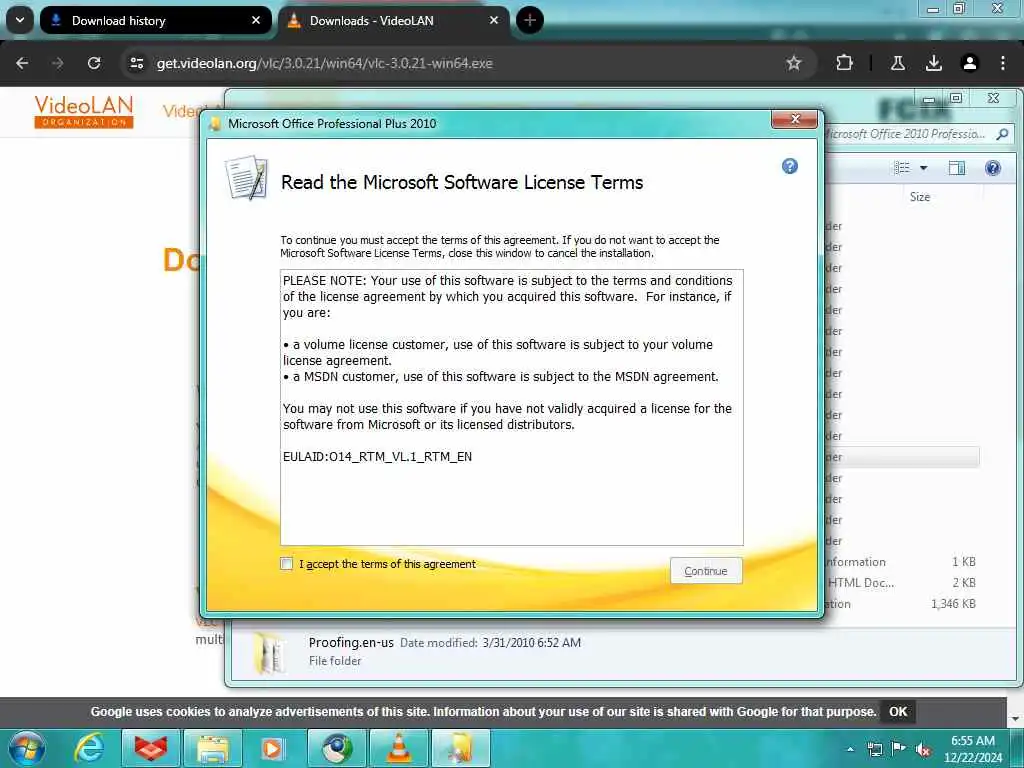Open the browser downloads icon
Screen dimensions: 1024x768
pos(934,63)
